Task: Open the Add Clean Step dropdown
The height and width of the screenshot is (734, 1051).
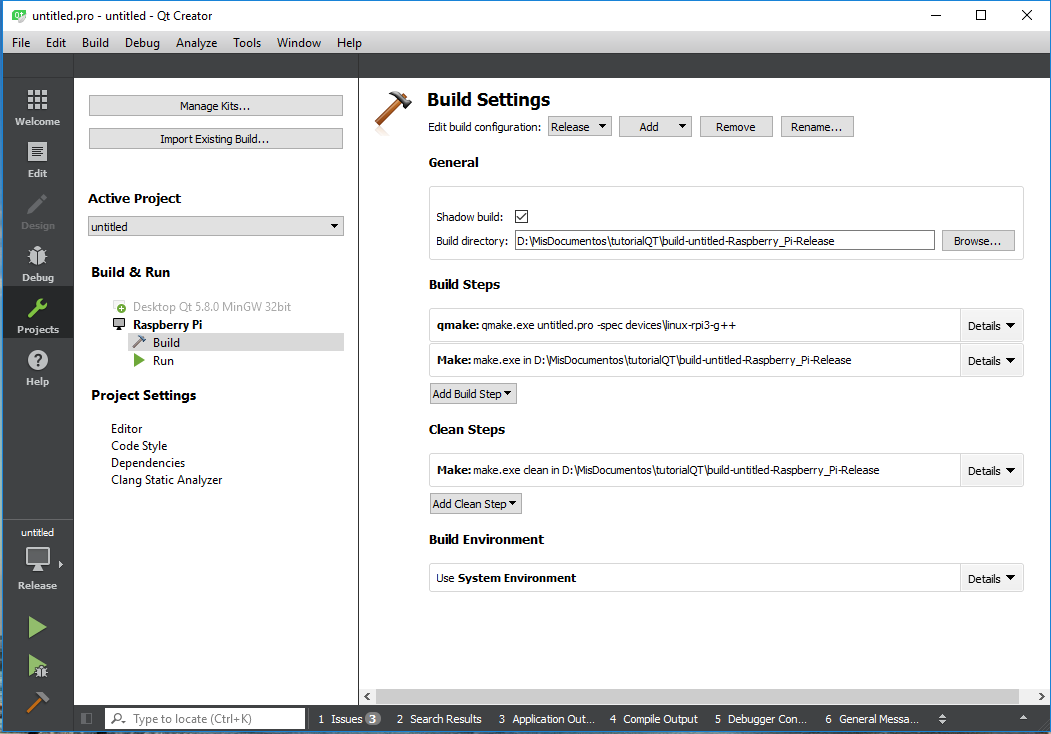Action: [x=476, y=504]
